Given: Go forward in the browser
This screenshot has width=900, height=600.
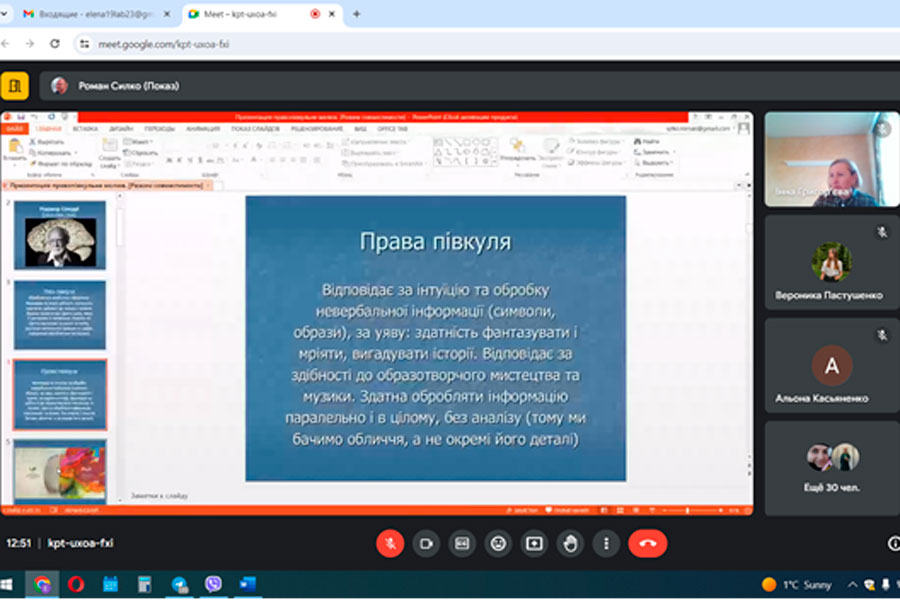Looking at the screenshot, I should 30,44.
